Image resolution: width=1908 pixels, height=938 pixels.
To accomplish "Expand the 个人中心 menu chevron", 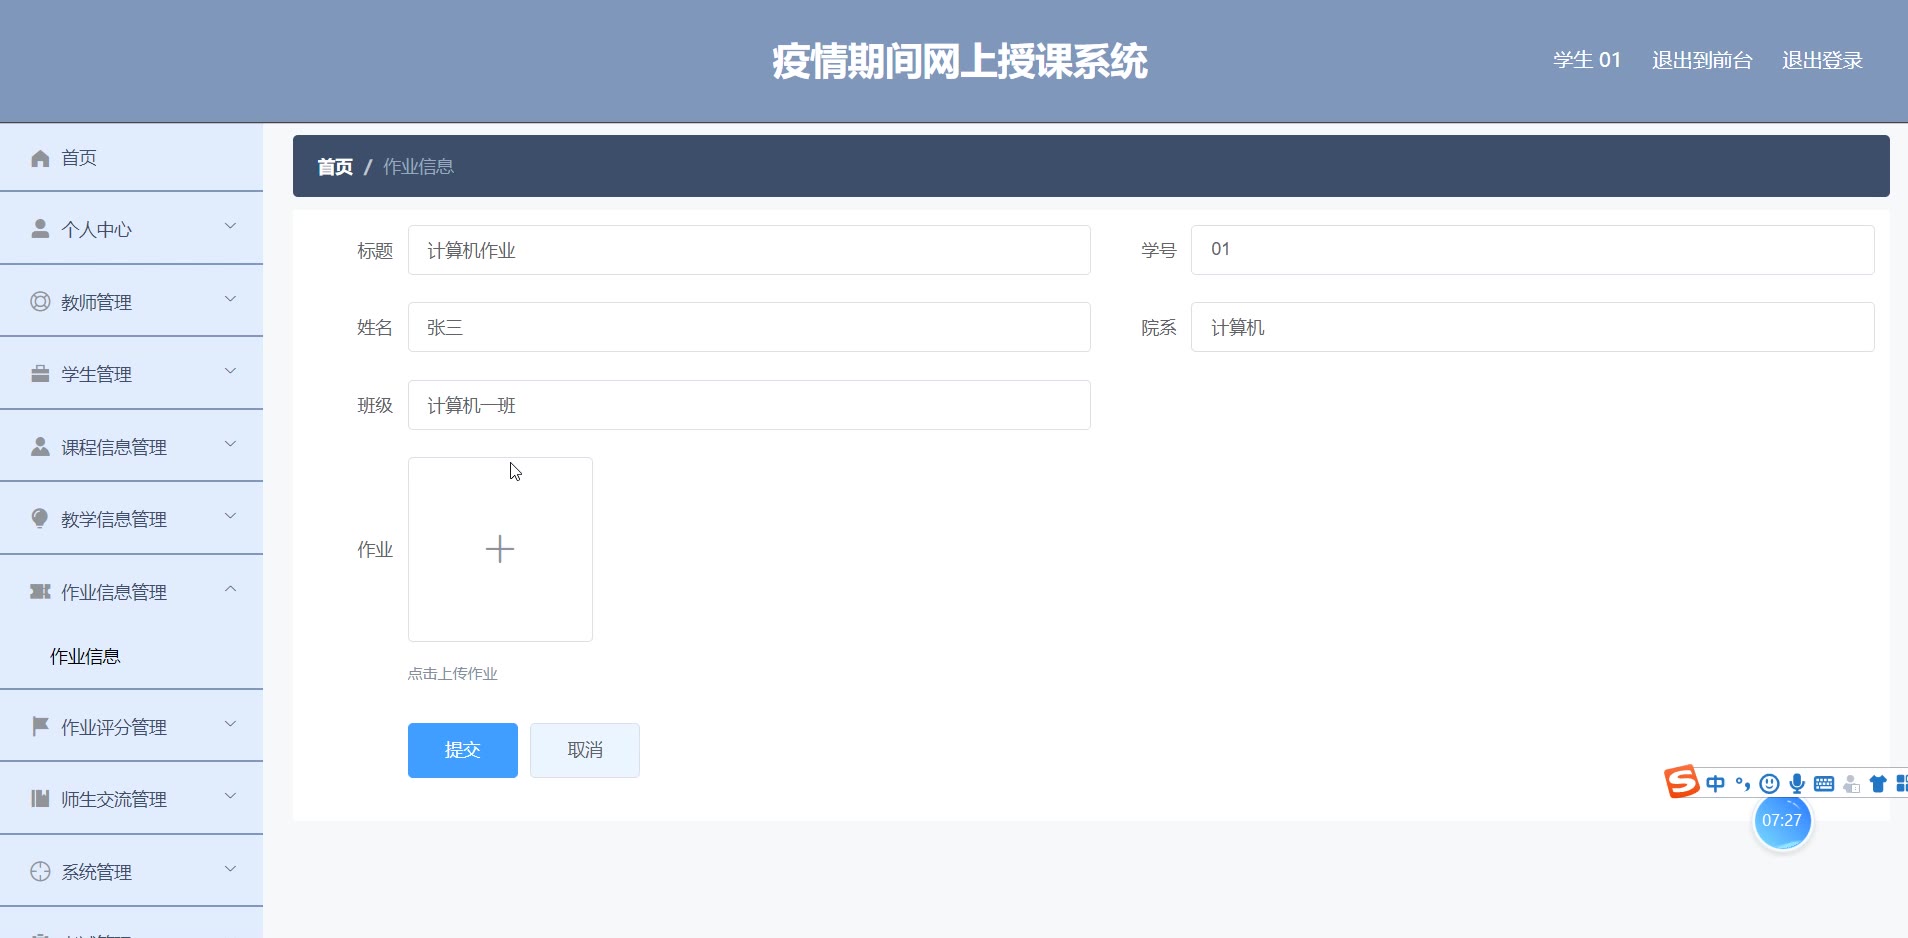I will 230,226.
